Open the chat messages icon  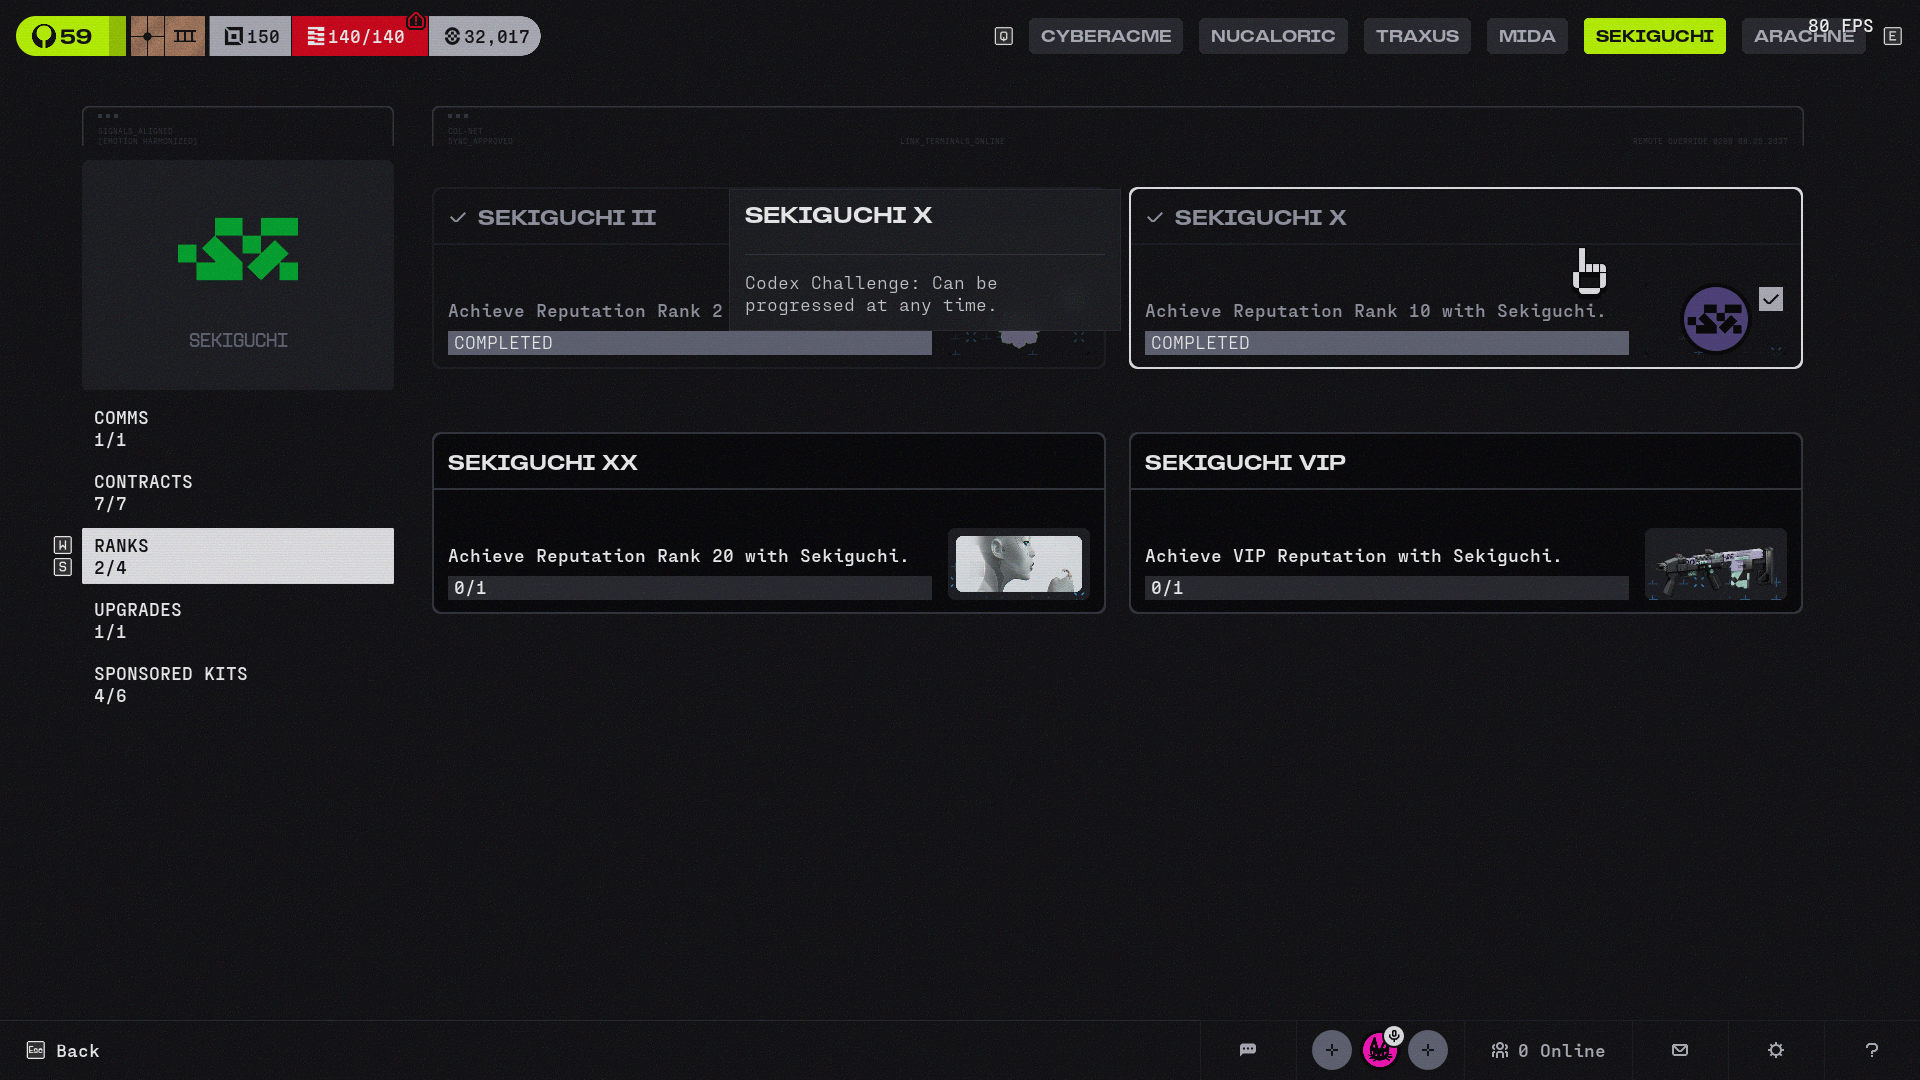tap(1248, 1050)
